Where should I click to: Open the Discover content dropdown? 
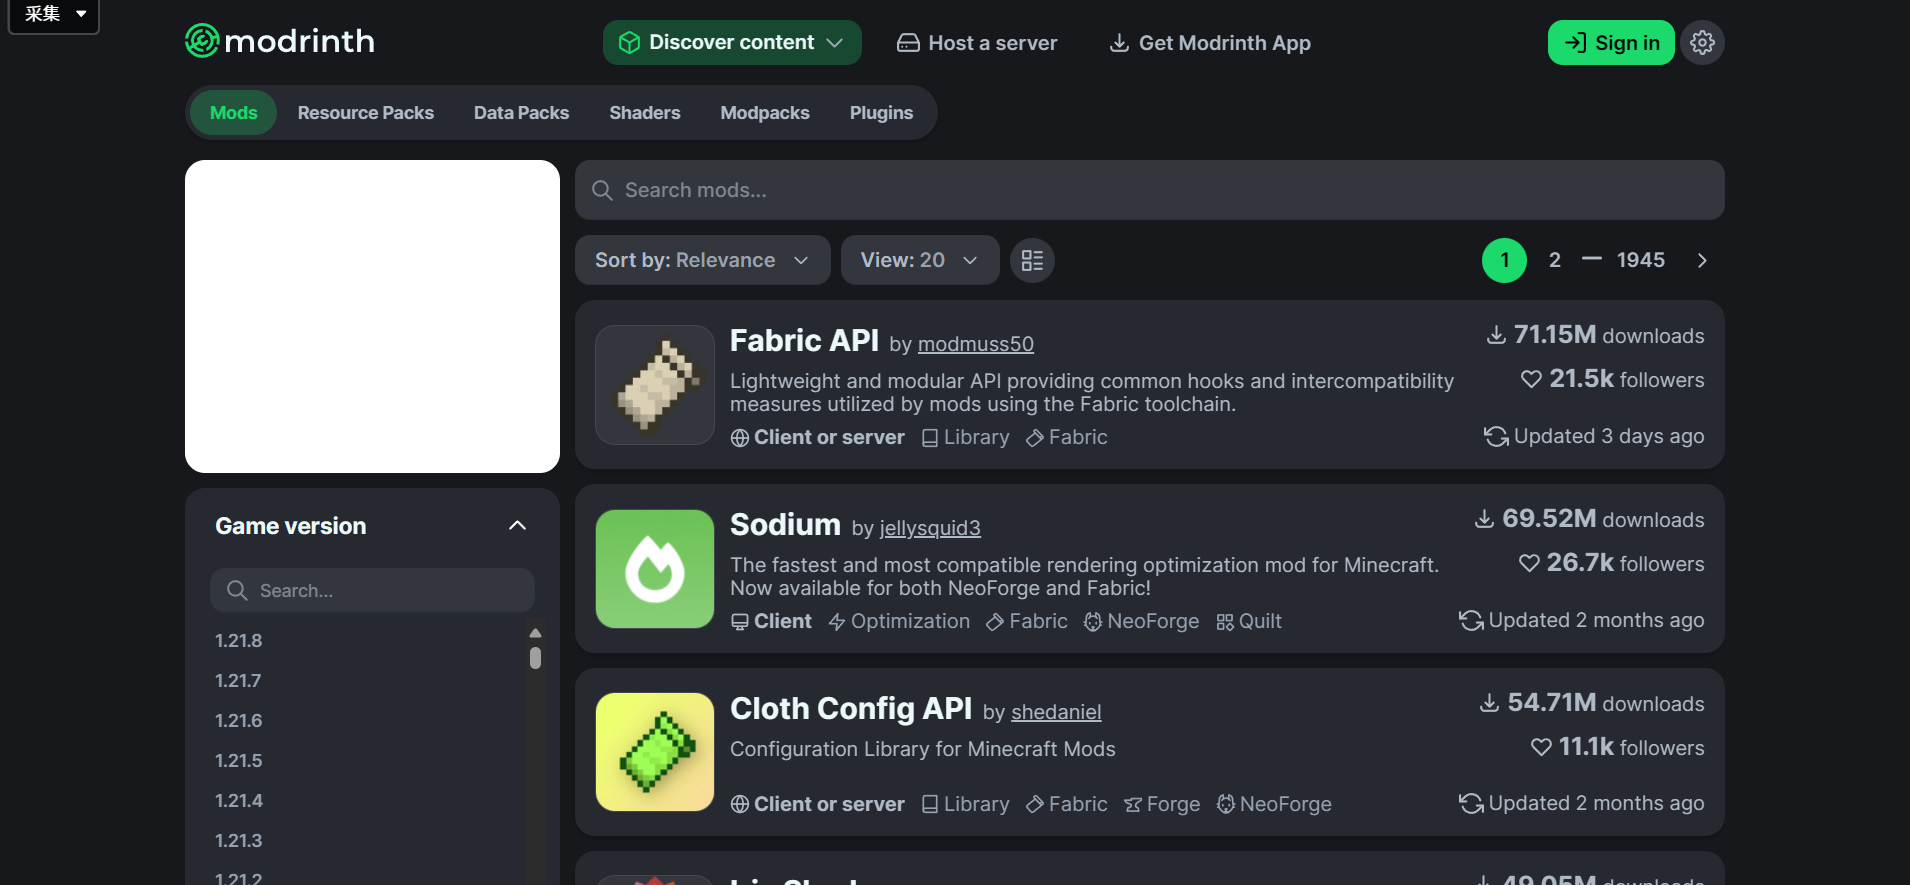pos(732,42)
